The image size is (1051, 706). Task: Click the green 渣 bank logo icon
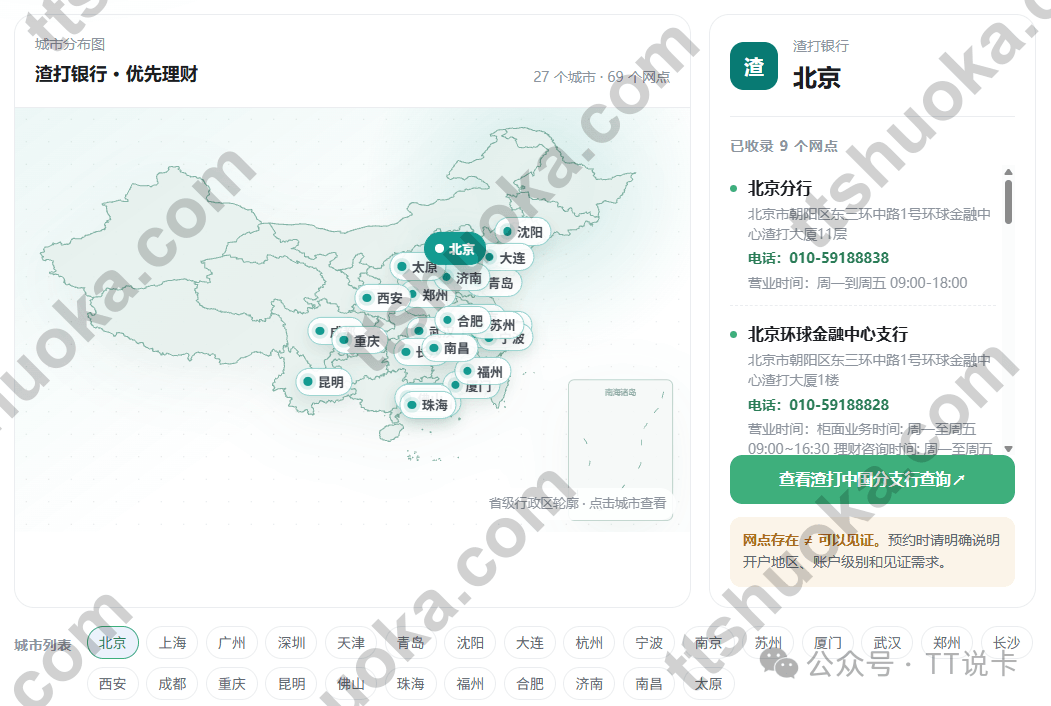(x=754, y=66)
